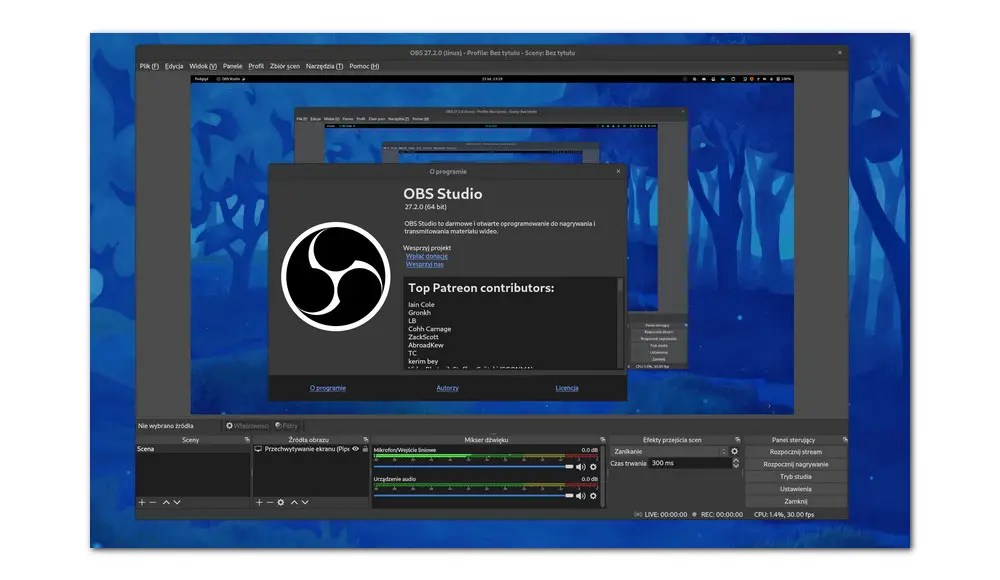Click the Filtry button

(286, 426)
